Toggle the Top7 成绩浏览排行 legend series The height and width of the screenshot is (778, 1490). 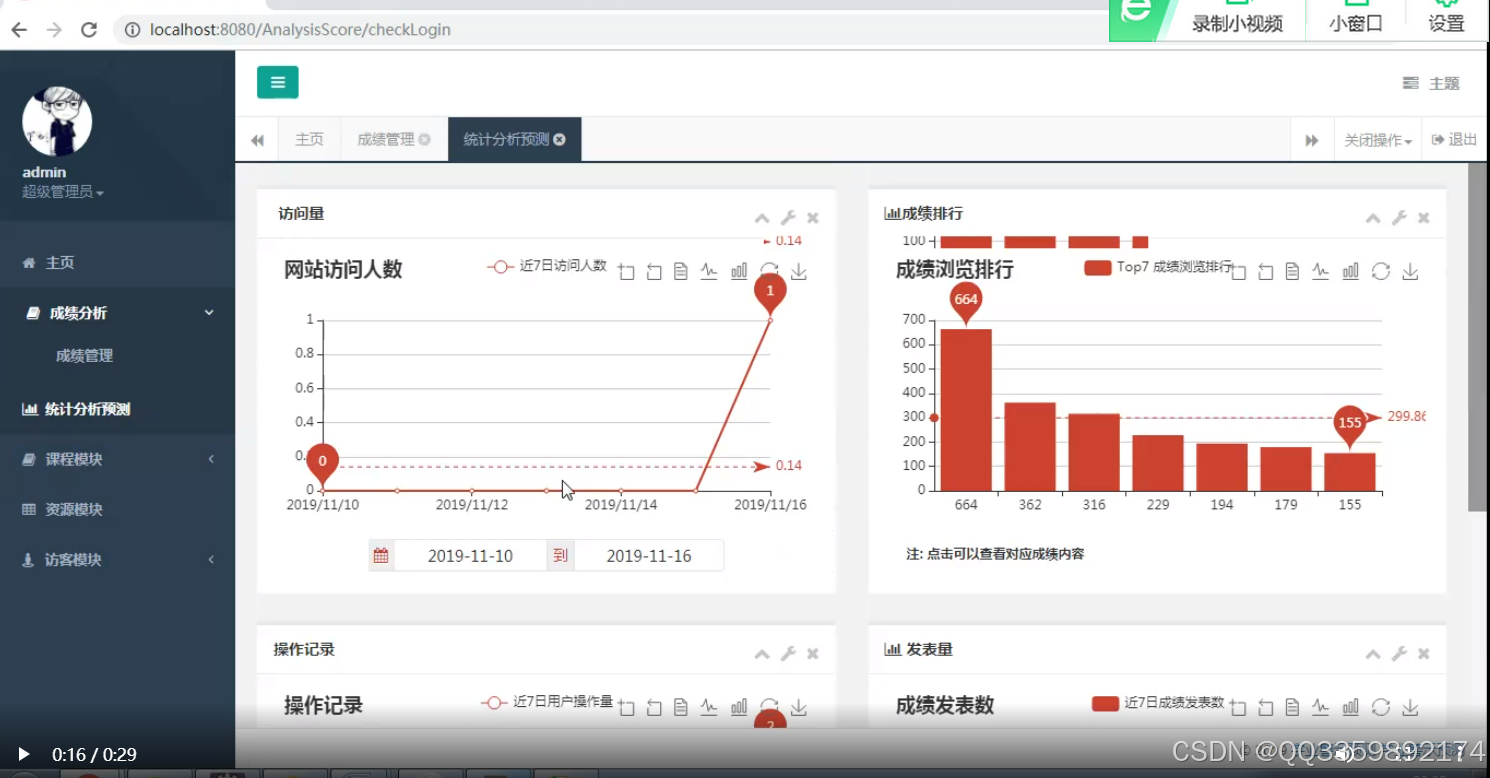(1158, 267)
